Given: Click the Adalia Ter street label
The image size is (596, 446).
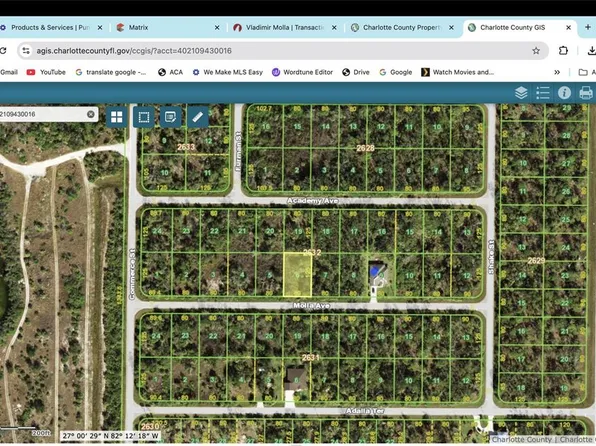Looking at the screenshot, I should pos(365,411).
